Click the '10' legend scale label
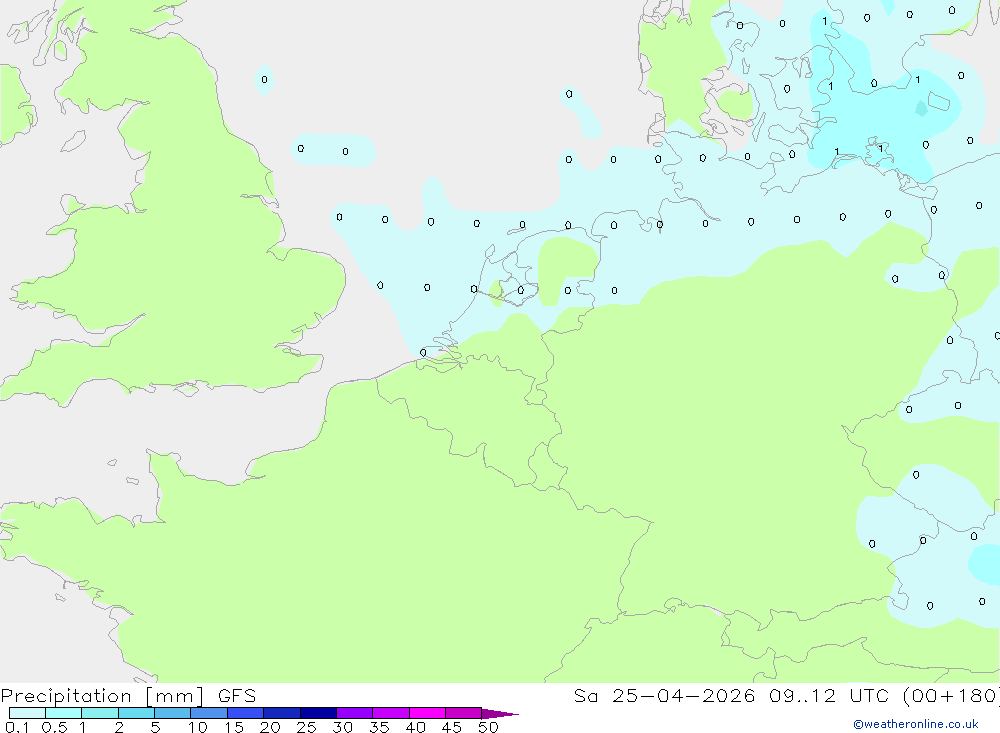This screenshot has height=733, width=1000. tap(198, 727)
